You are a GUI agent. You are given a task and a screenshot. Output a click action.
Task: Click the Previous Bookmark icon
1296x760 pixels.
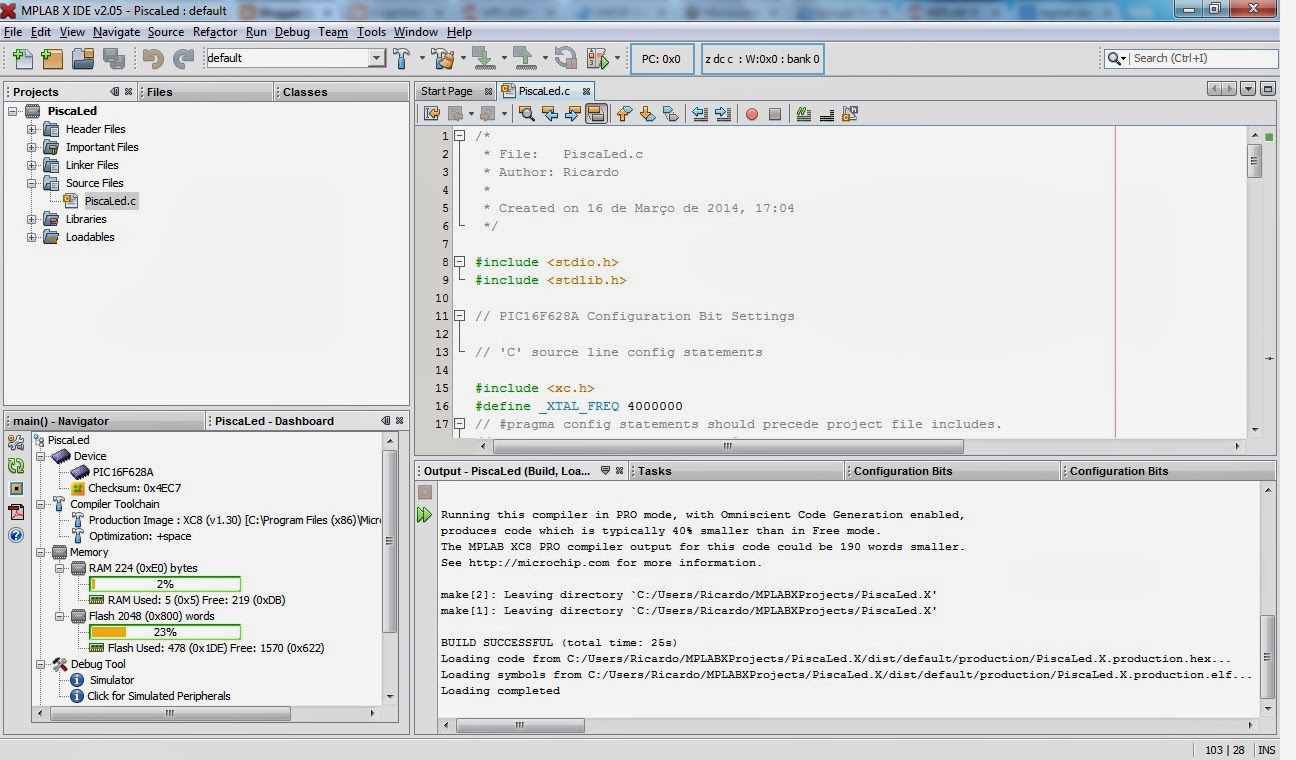coord(624,114)
